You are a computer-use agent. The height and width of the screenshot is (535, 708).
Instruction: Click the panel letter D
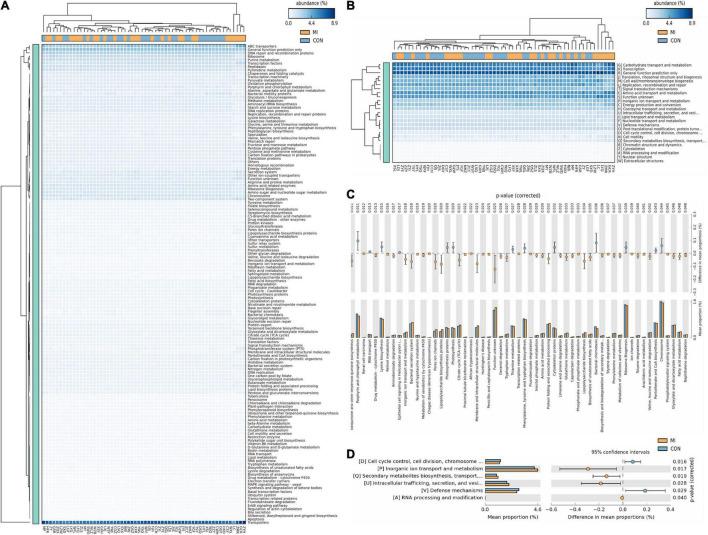click(350, 454)
